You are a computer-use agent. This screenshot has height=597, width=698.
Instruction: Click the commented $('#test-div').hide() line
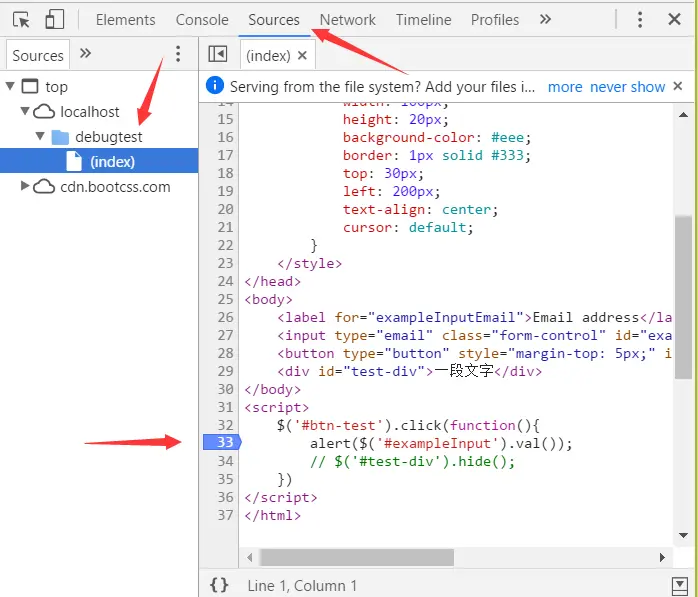pyautogui.click(x=413, y=461)
